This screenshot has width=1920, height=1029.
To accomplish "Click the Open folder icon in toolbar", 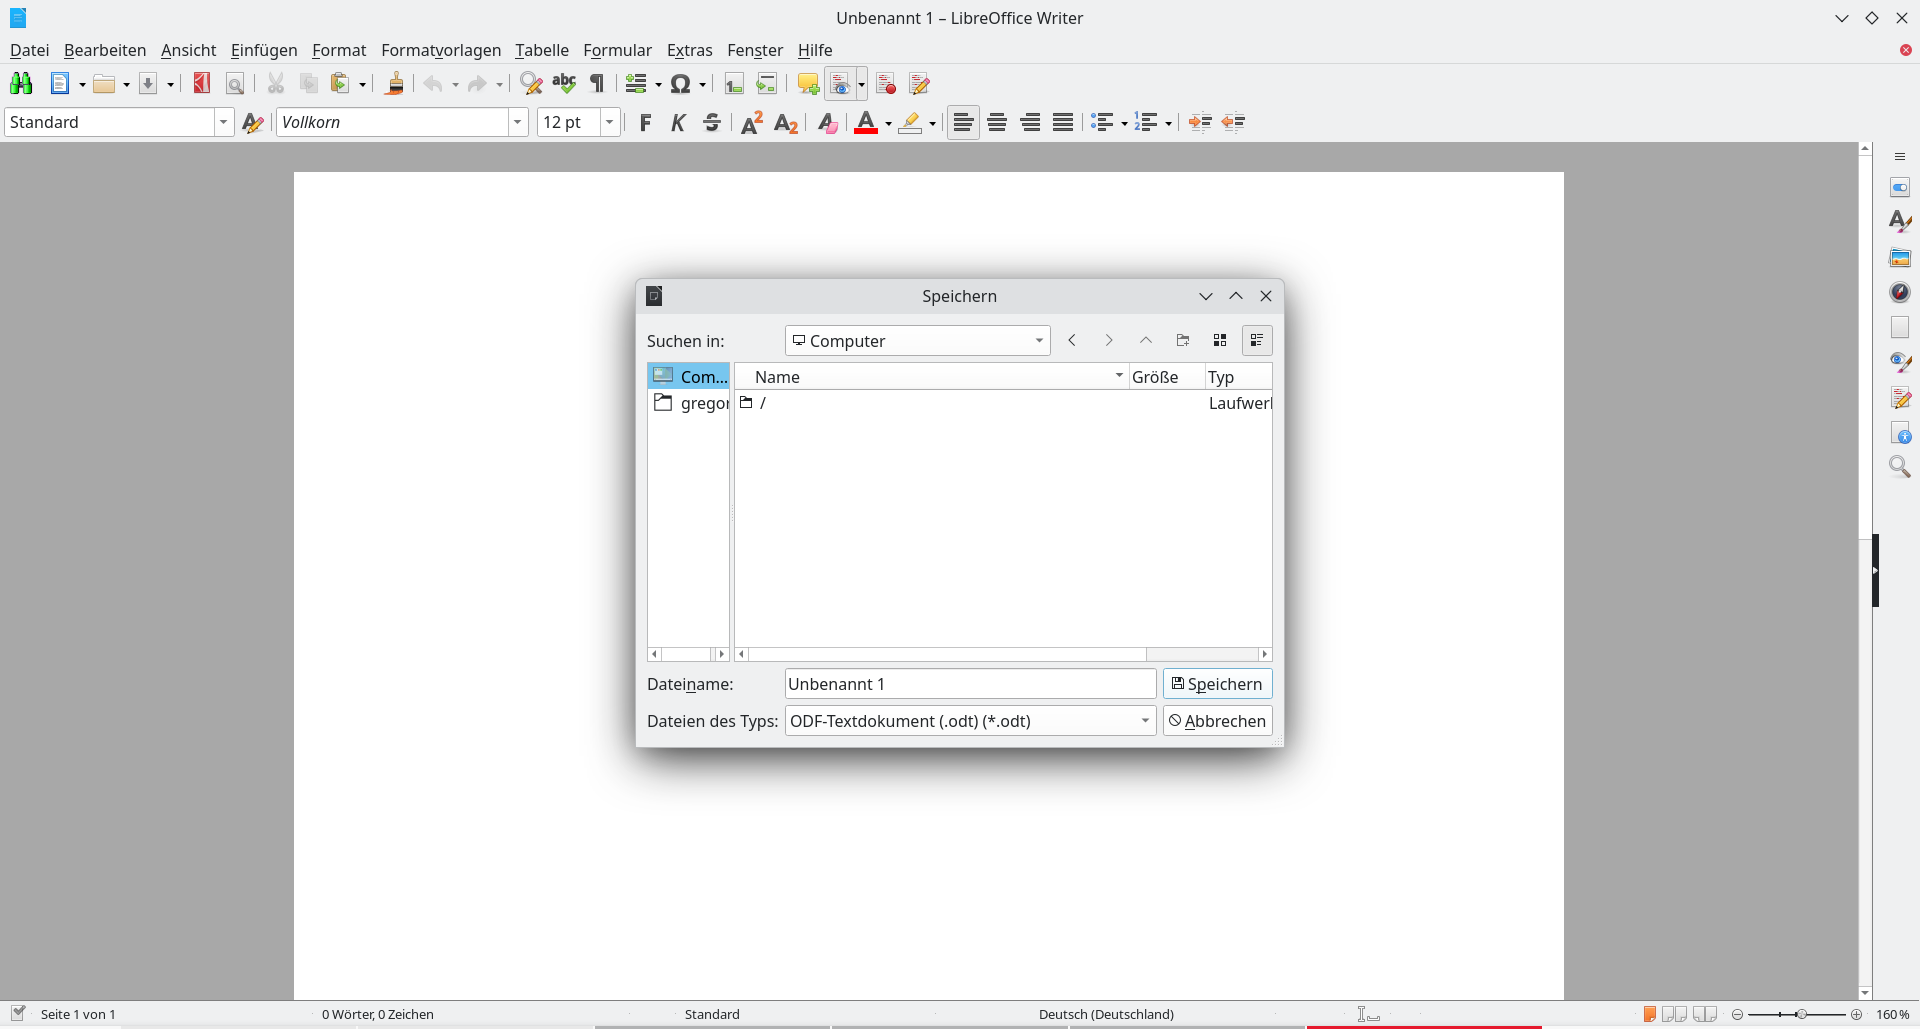I will tap(104, 84).
